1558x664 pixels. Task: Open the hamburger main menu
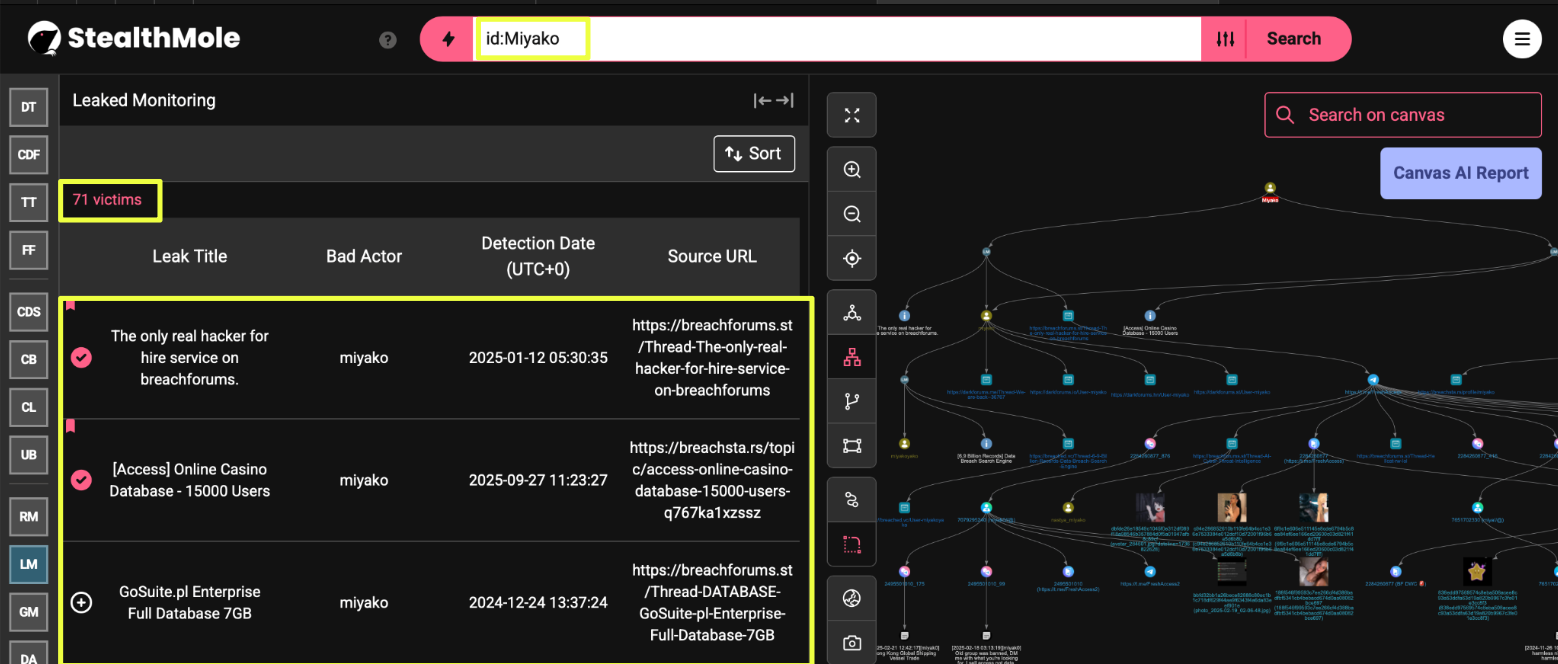click(1521, 39)
